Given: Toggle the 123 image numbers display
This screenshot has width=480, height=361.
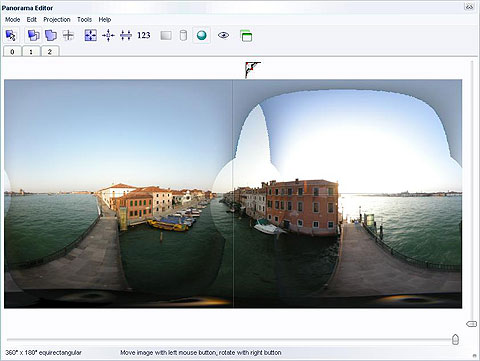Looking at the screenshot, I should [144, 35].
